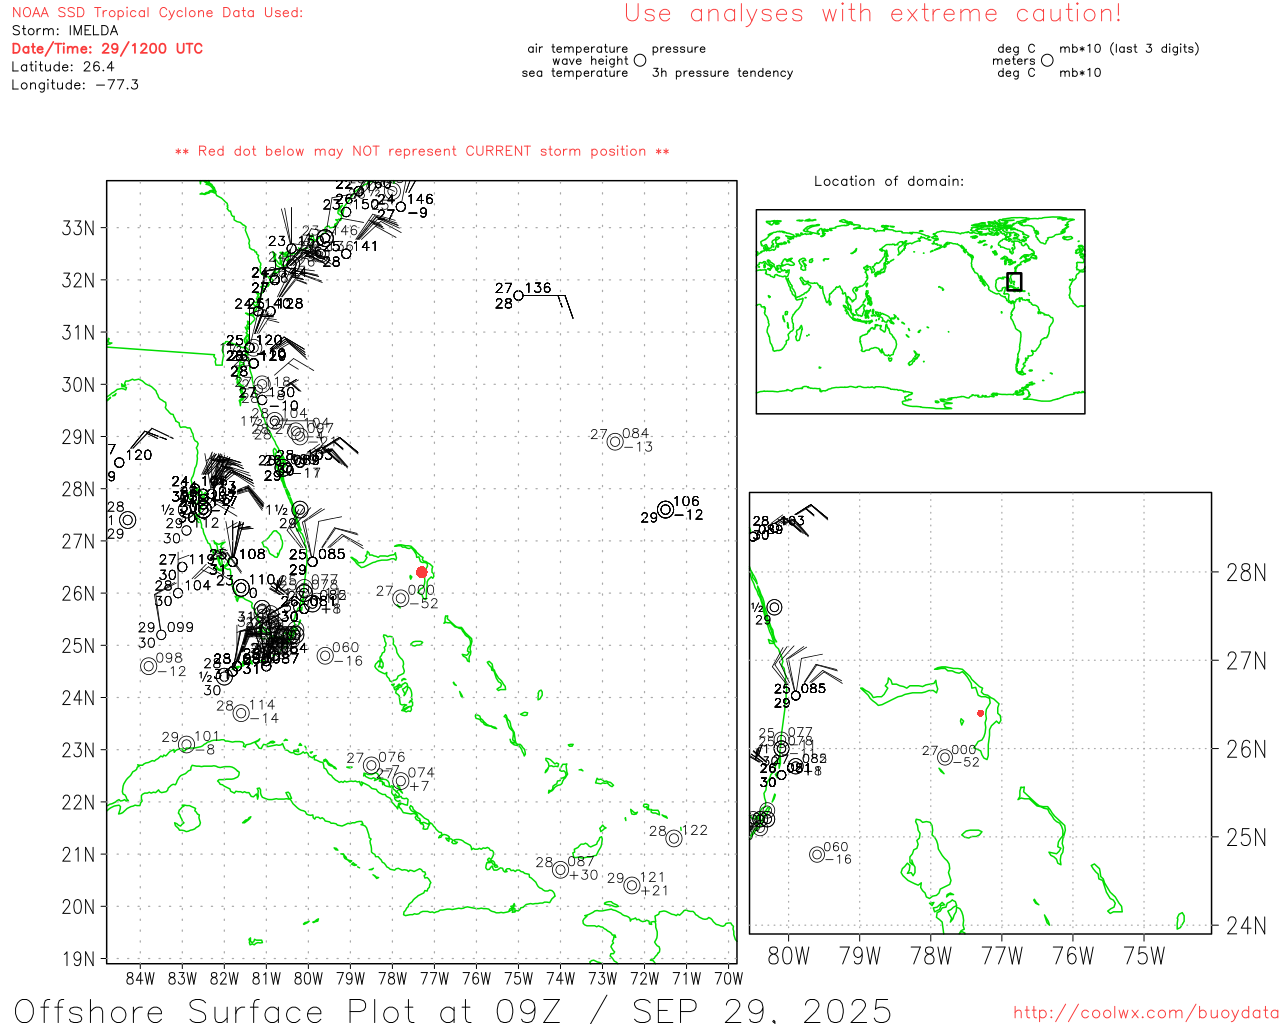
Task: Click the 28N label on the inset map
Action: 1246,573
